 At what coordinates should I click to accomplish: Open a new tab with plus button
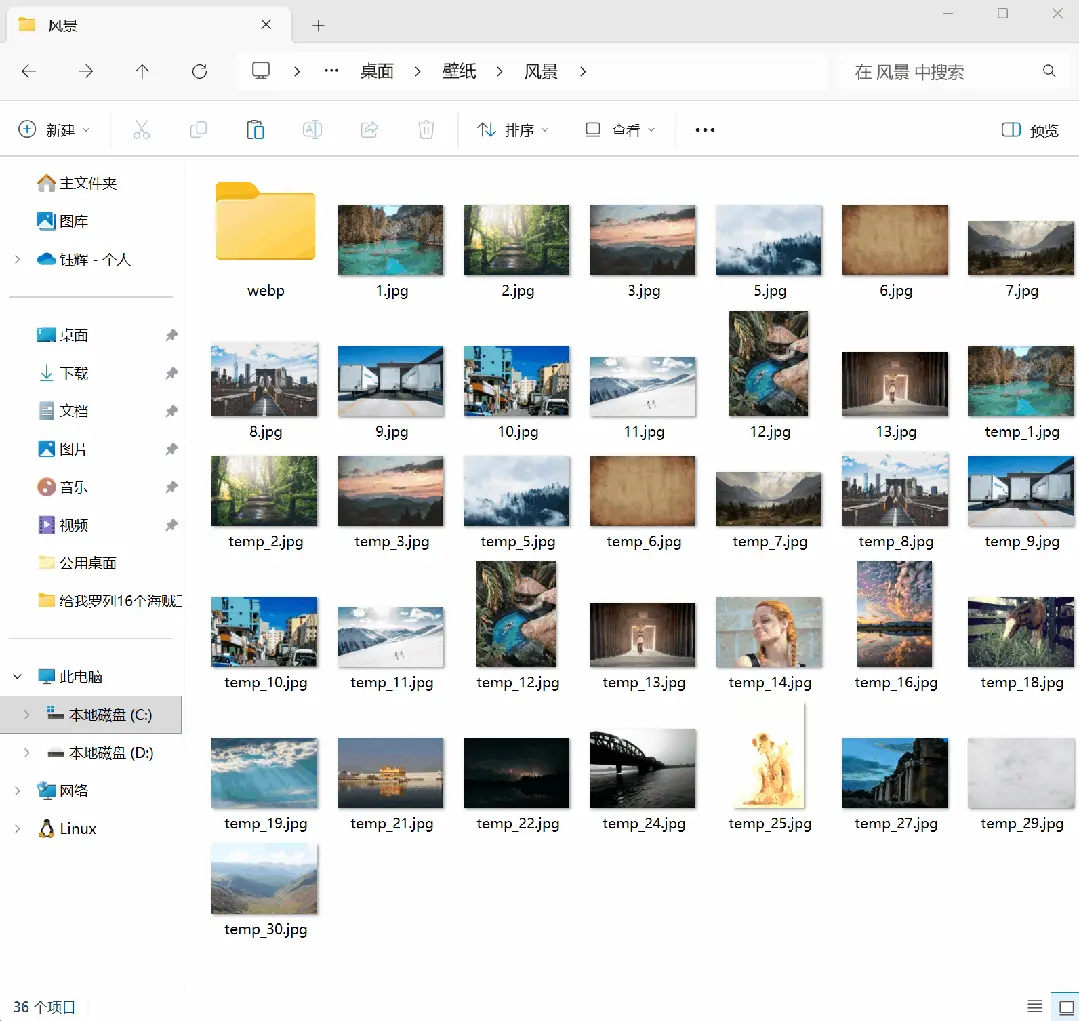[x=318, y=25]
